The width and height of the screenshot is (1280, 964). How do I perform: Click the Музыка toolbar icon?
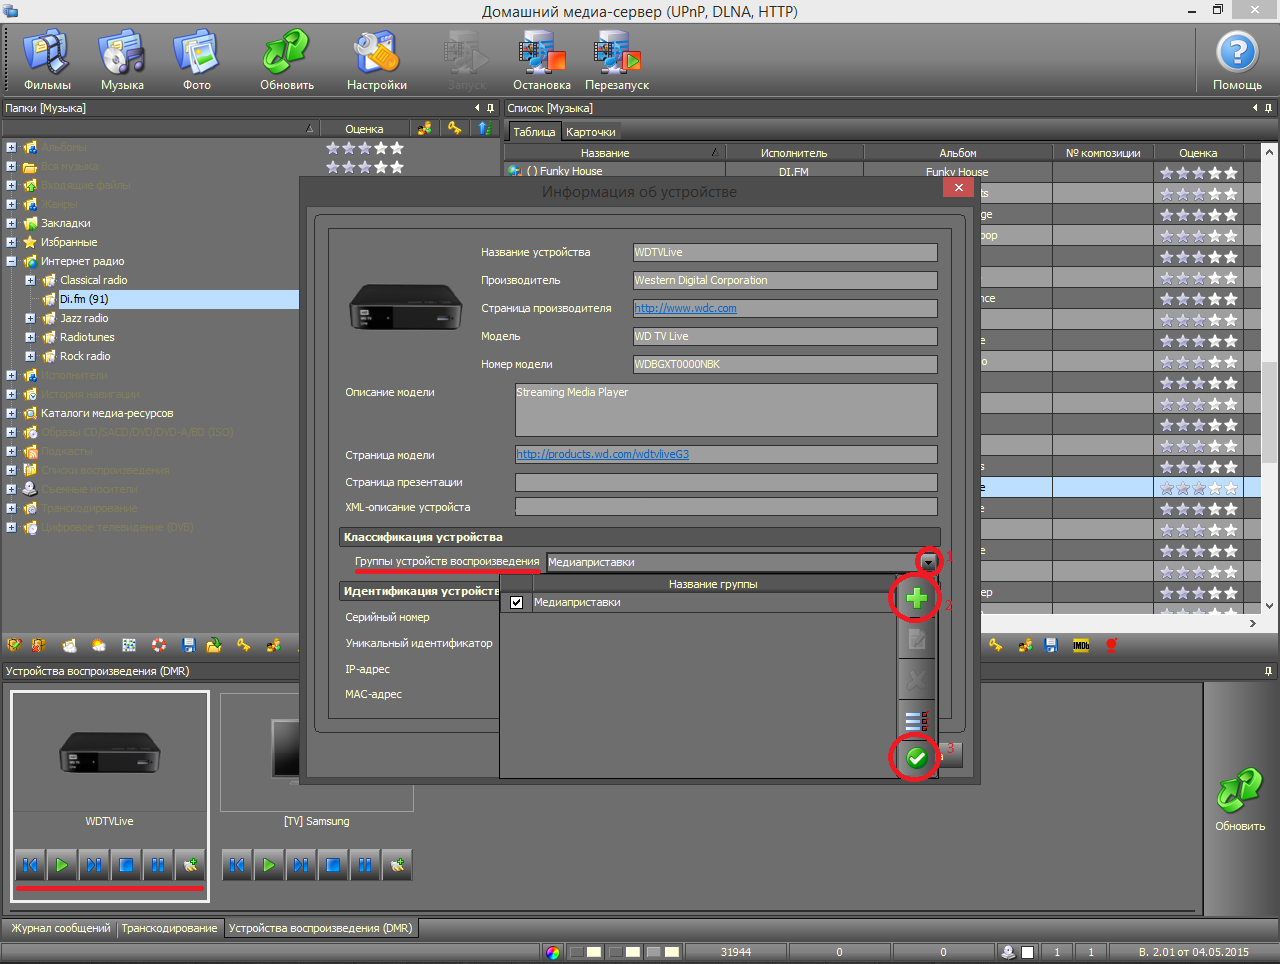(122, 55)
